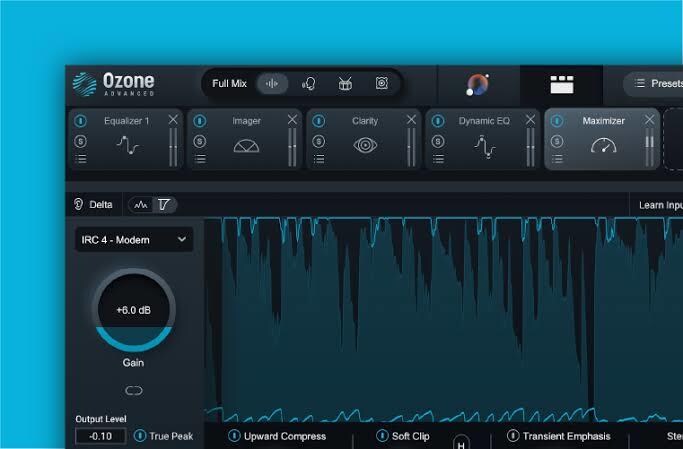Solo the Dynamic EQ module
683x449 pixels.
pos(438,142)
